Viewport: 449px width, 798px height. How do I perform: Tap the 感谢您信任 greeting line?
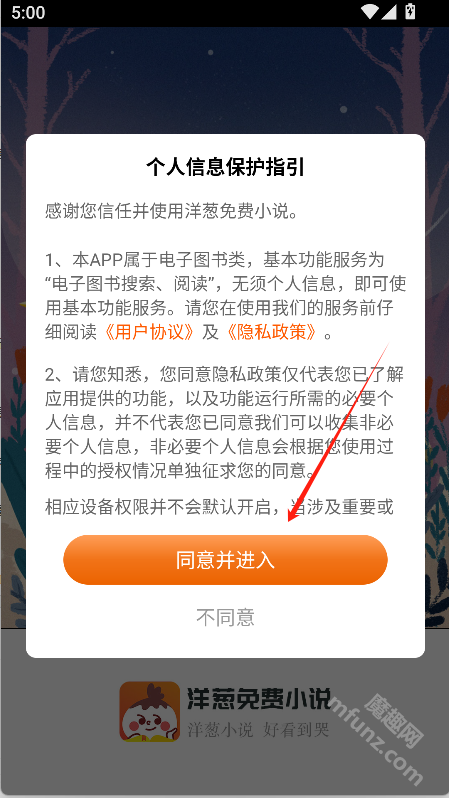pyautogui.click(x=171, y=212)
